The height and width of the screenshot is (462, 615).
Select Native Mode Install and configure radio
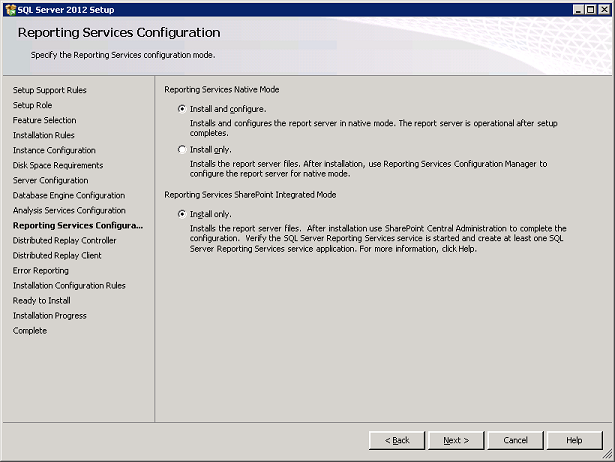coord(182,109)
